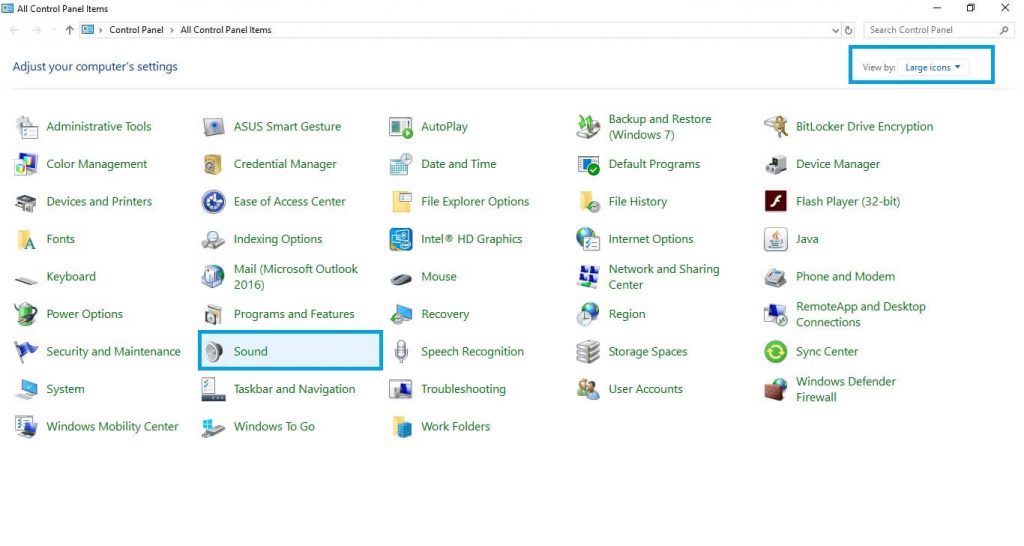The image size is (1024, 546).
Task: Expand the chevron before Control Panel in breadcrumb
Action: click(x=101, y=30)
